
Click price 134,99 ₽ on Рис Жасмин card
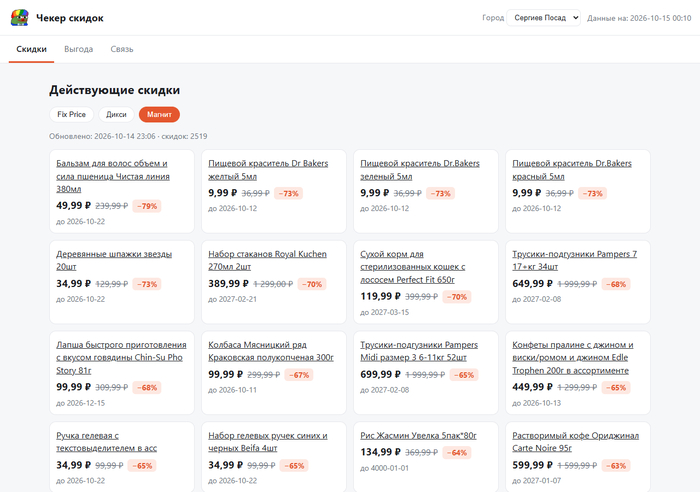click(380, 452)
